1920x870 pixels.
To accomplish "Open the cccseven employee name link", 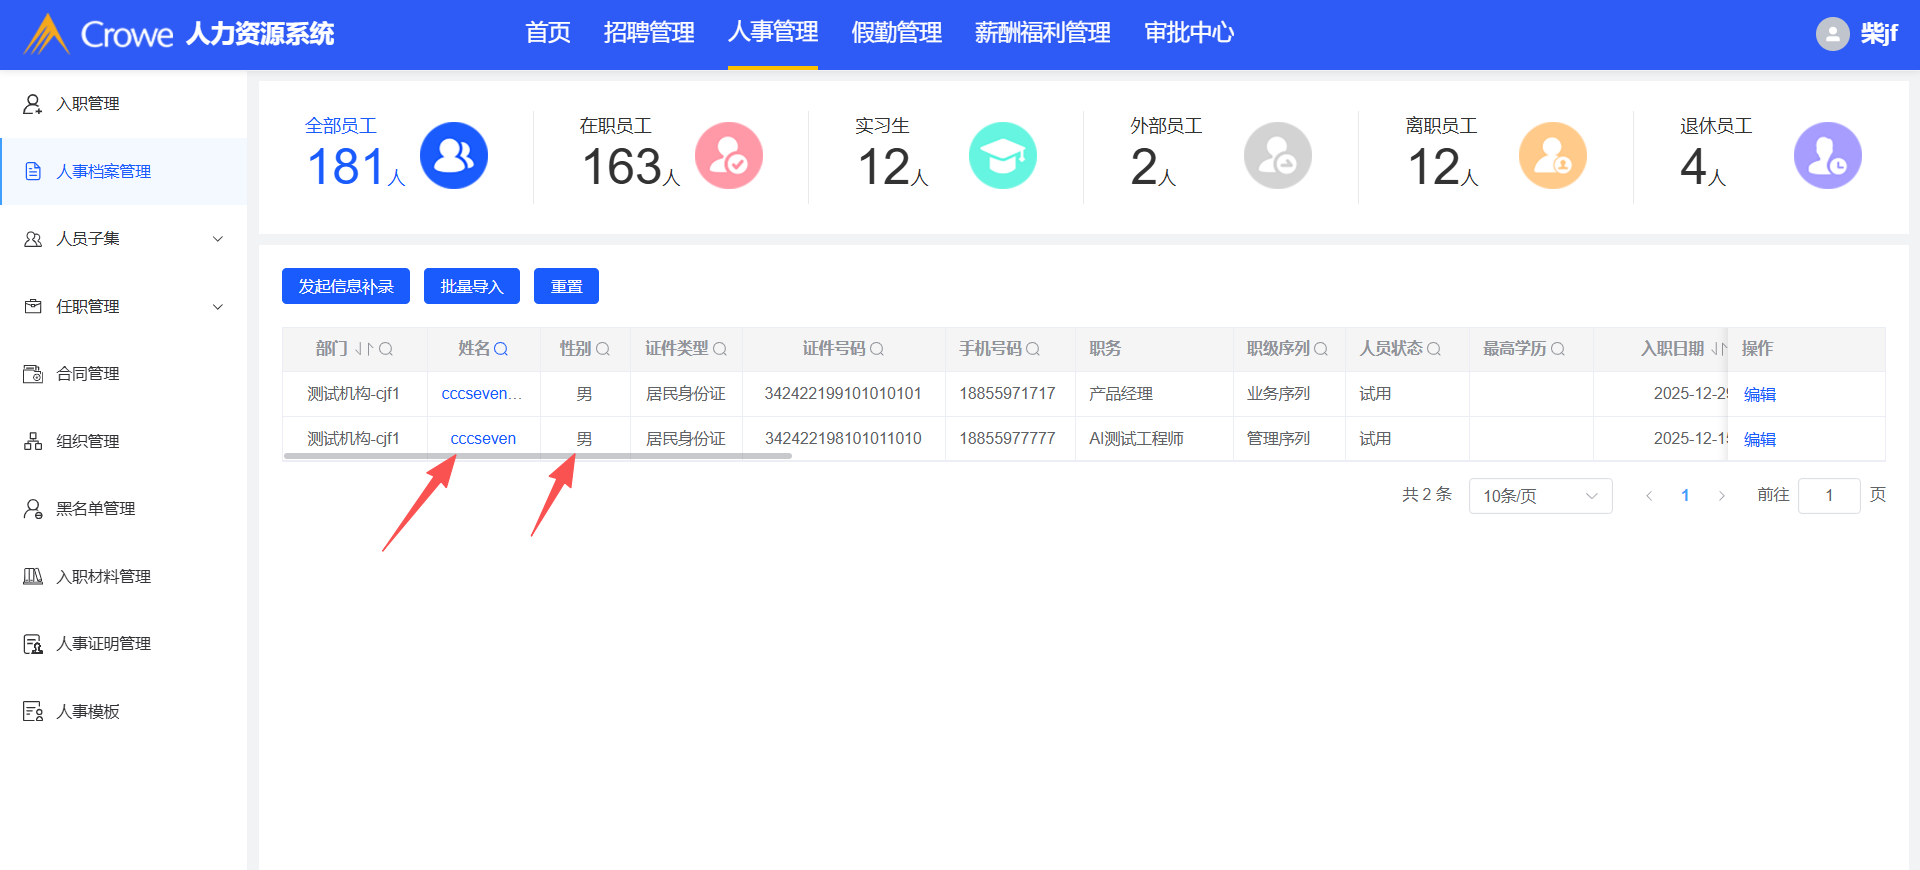I will click(483, 439).
